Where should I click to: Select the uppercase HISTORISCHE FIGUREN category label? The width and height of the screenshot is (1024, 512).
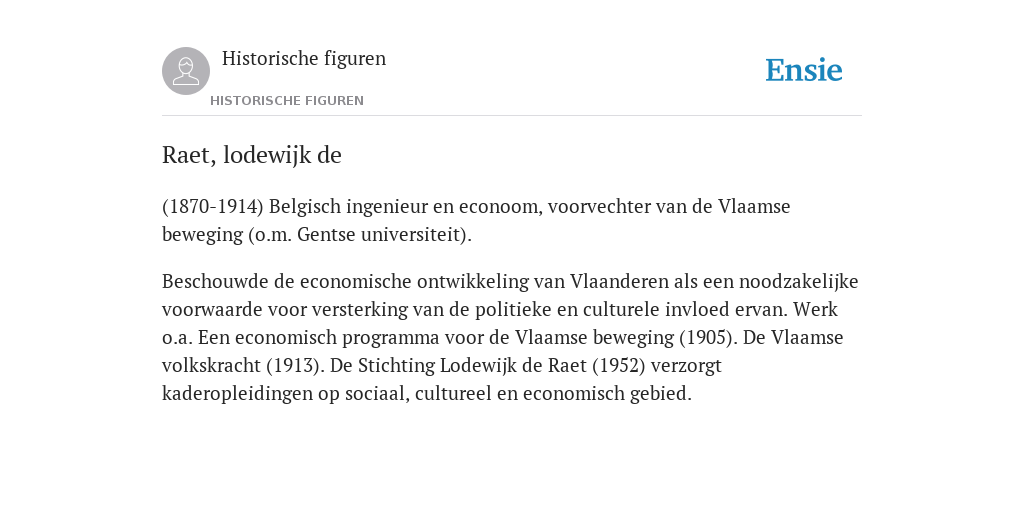(287, 101)
